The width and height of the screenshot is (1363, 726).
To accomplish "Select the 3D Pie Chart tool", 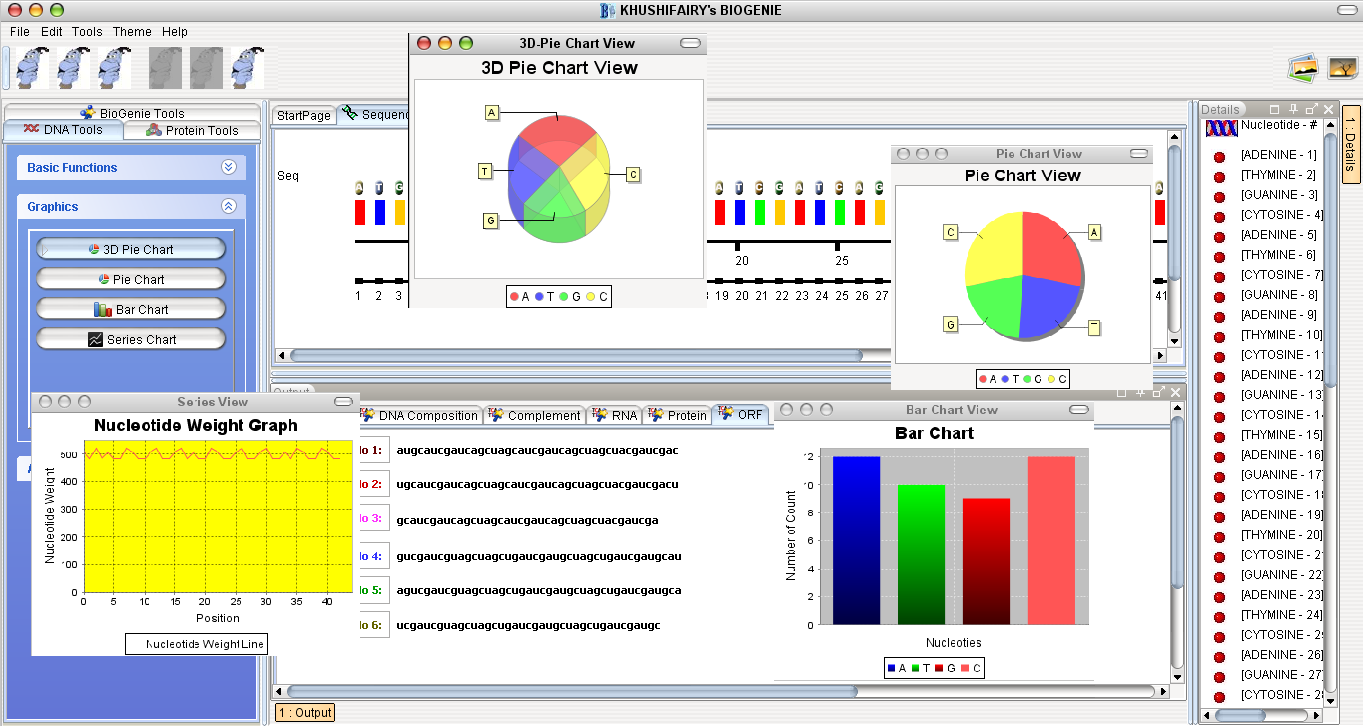I will coord(131,248).
